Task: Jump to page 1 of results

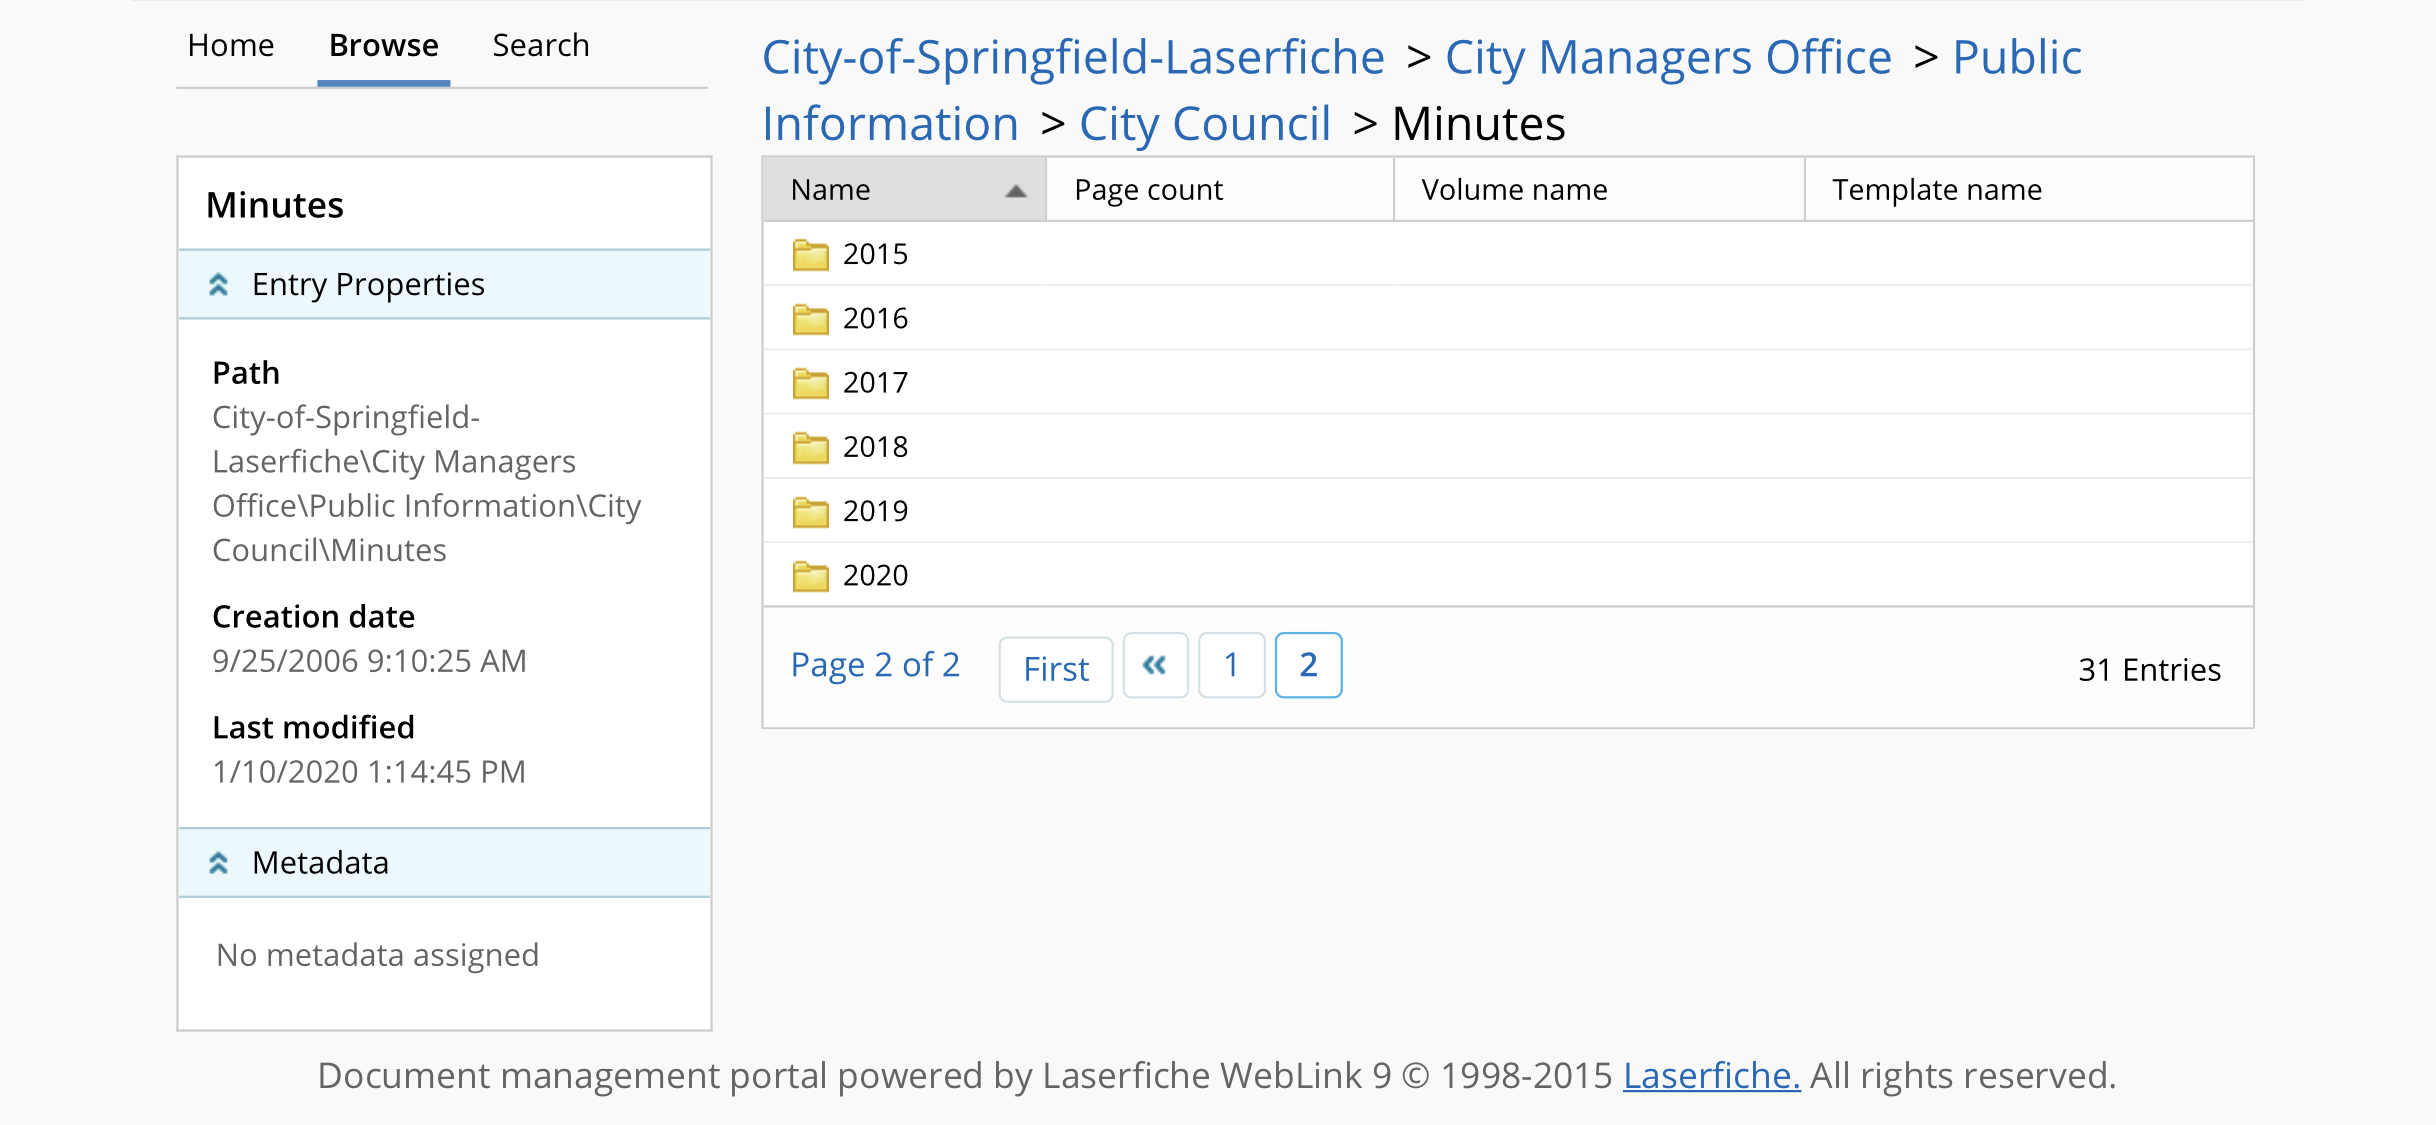Action: (x=1231, y=666)
